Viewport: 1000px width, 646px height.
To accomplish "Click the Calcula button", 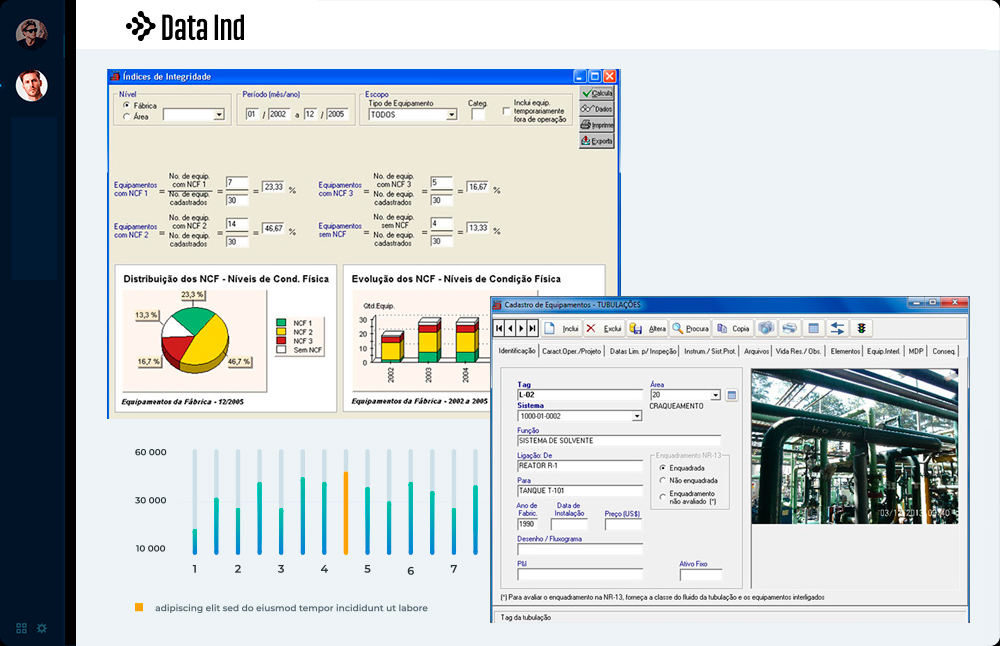I will click(597, 93).
